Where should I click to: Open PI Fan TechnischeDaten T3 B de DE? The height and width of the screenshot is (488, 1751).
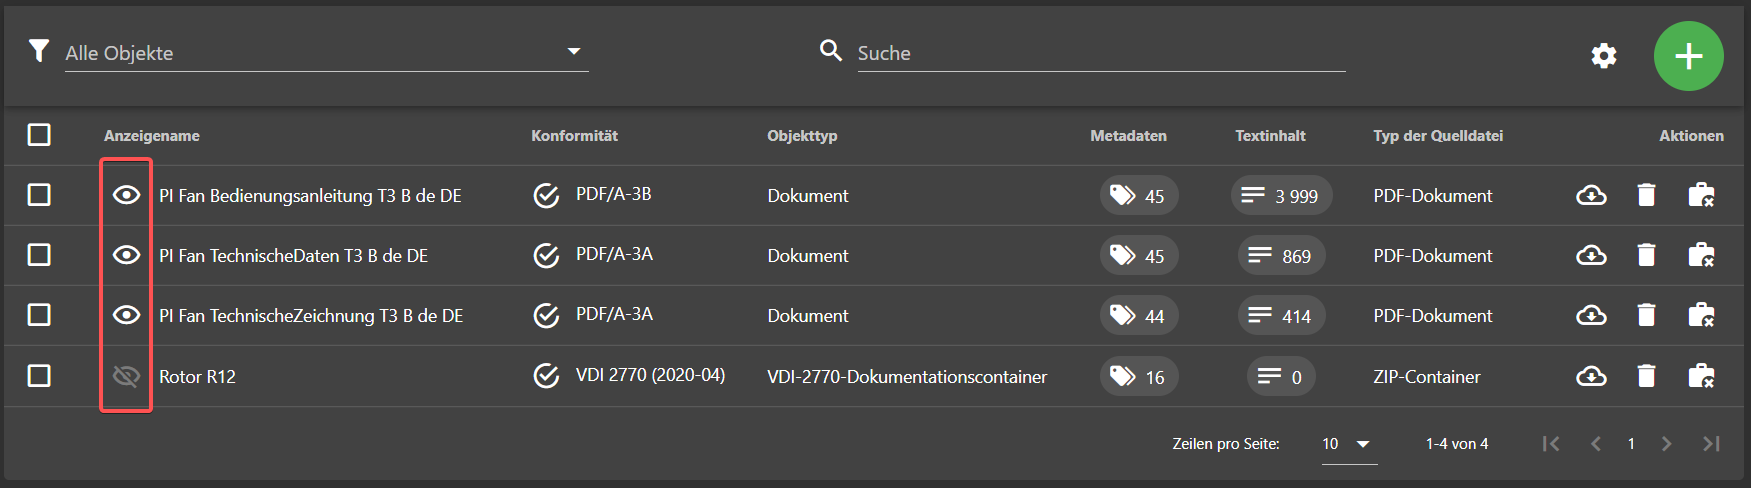pos(293,256)
